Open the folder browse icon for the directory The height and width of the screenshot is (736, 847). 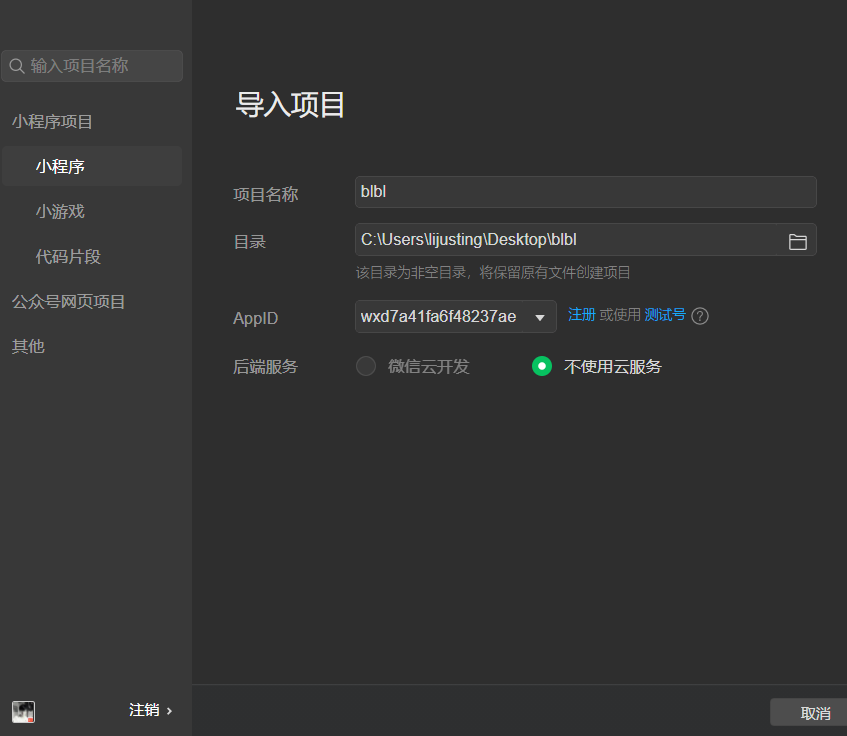pos(797,241)
